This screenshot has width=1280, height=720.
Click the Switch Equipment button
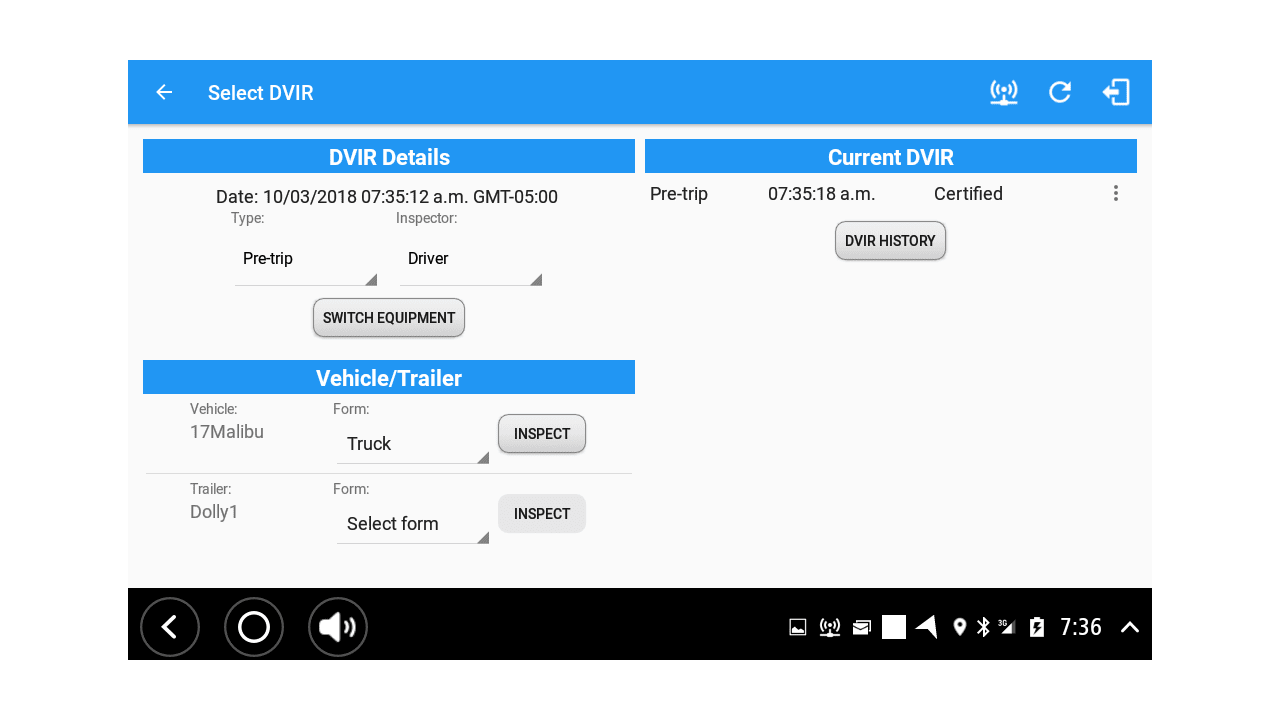389,318
